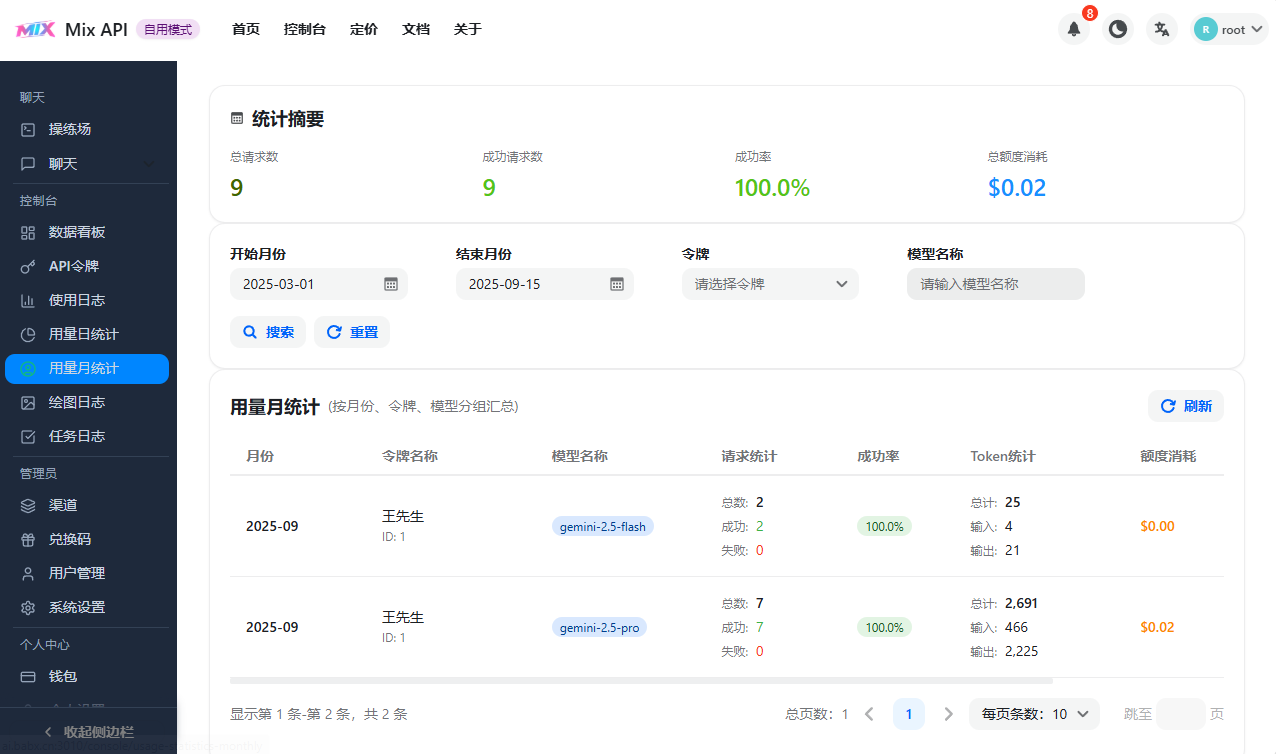Screen dimensions: 1276x754
Task: Toggle dark mode with moon icon
Action: click(1117, 29)
